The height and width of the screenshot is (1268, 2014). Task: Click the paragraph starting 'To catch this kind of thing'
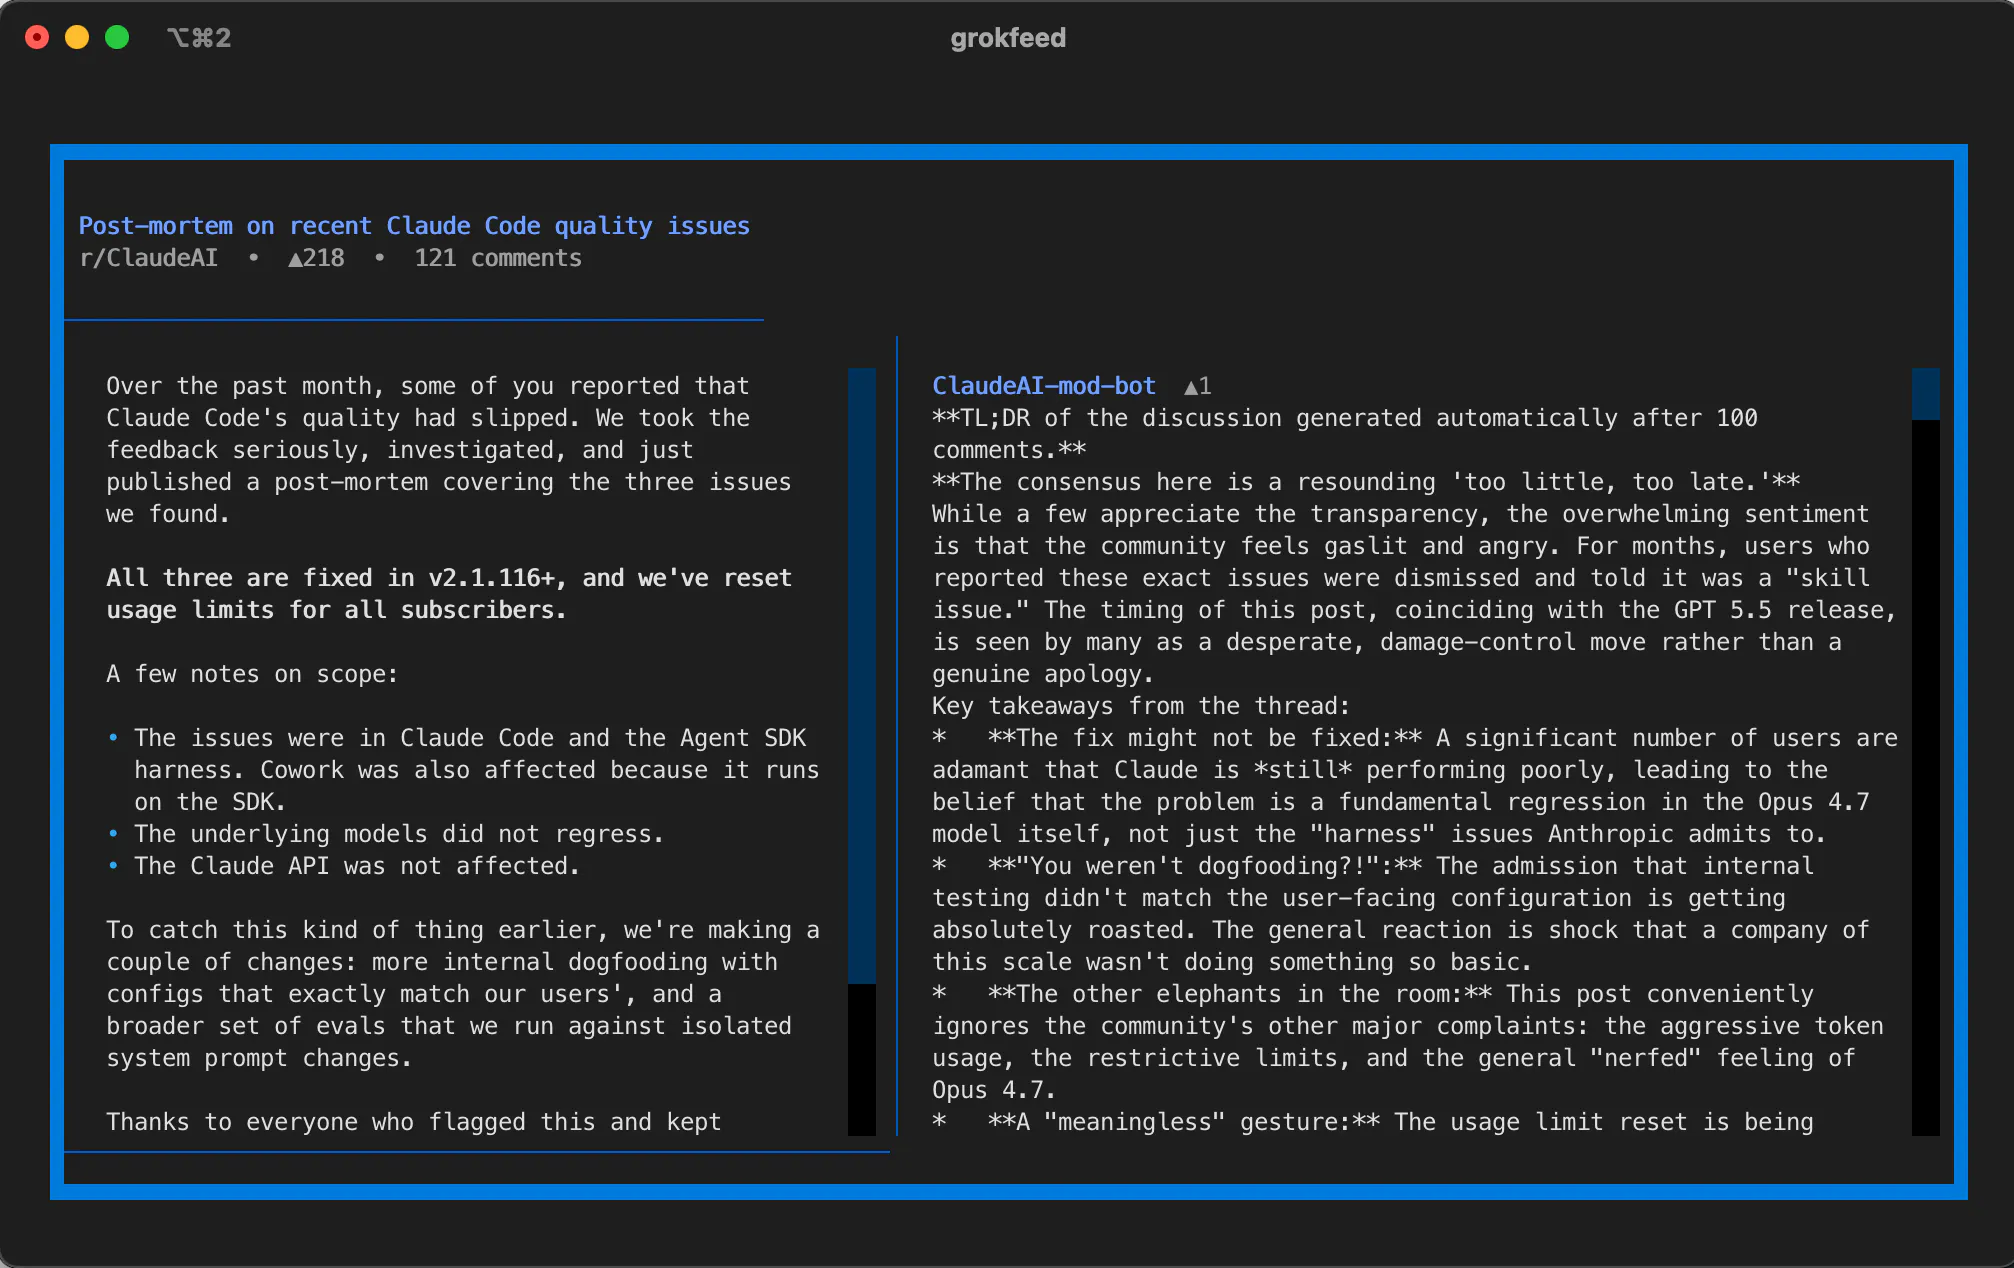[x=463, y=994]
